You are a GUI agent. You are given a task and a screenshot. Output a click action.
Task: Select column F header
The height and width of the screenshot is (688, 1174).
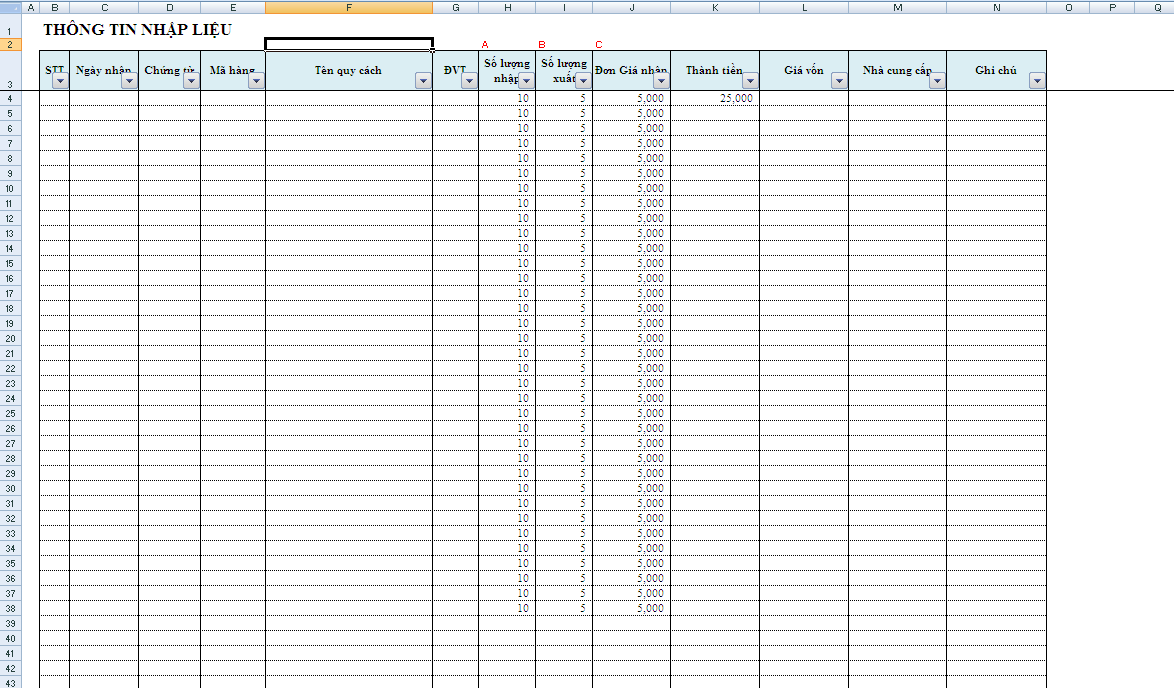click(x=349, y=7)
